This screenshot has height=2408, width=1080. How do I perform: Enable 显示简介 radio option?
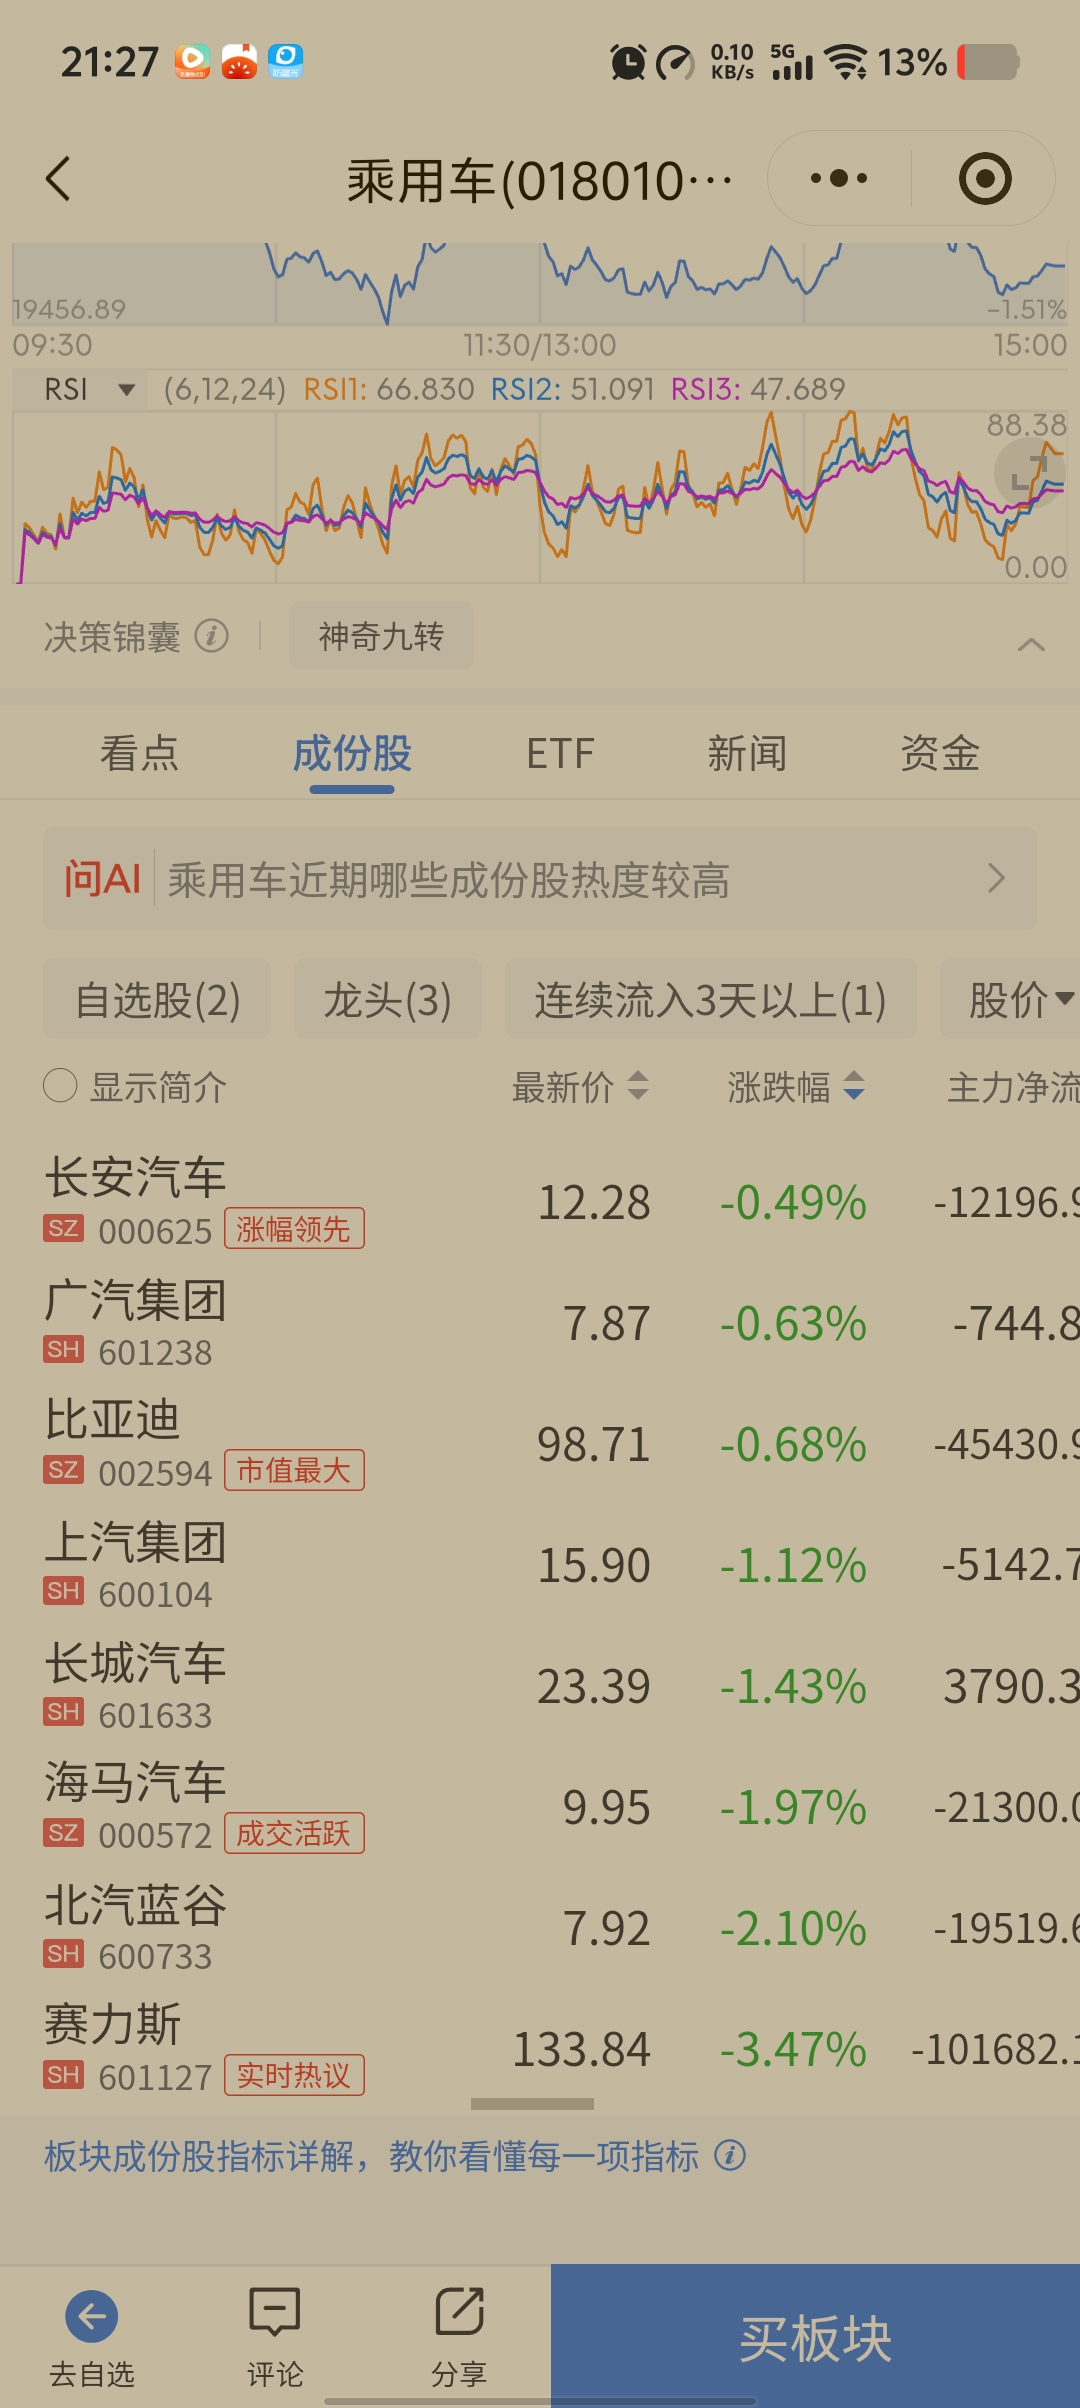coord(60,1086)
